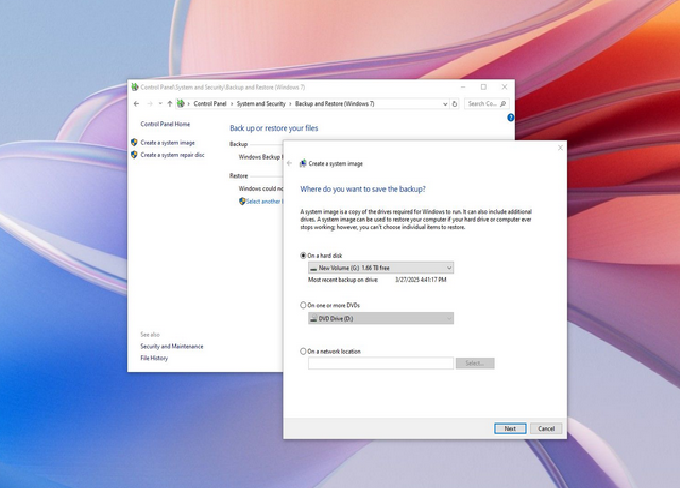The height and width of the screenshot is (488, 680).
Task: Click back arrow in system image wizard
Action: (x=290, y=163)
